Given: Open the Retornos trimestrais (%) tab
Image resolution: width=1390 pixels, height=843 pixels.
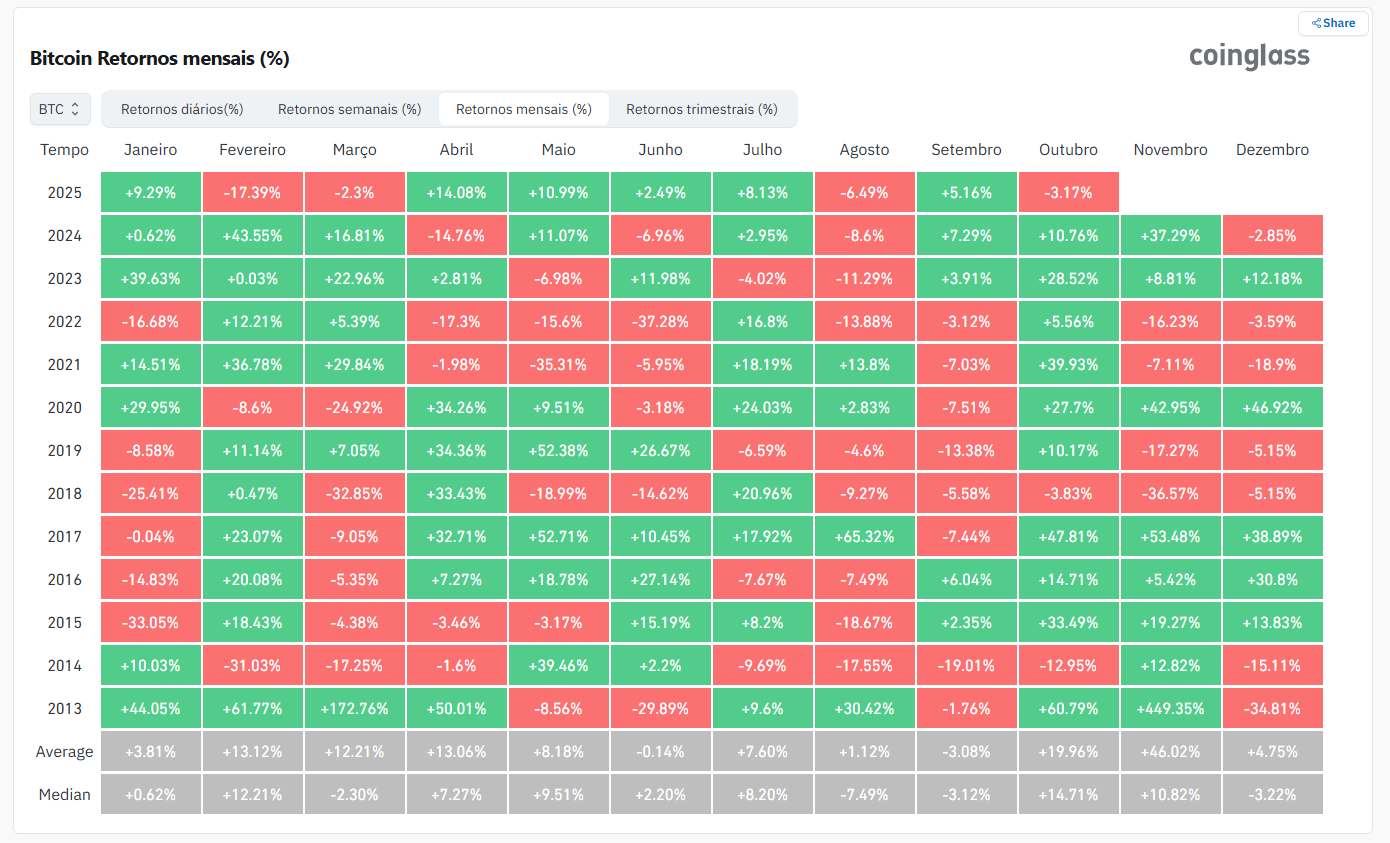Looking at the screenshot, I should pyautogui.click(x=701, y=109).
